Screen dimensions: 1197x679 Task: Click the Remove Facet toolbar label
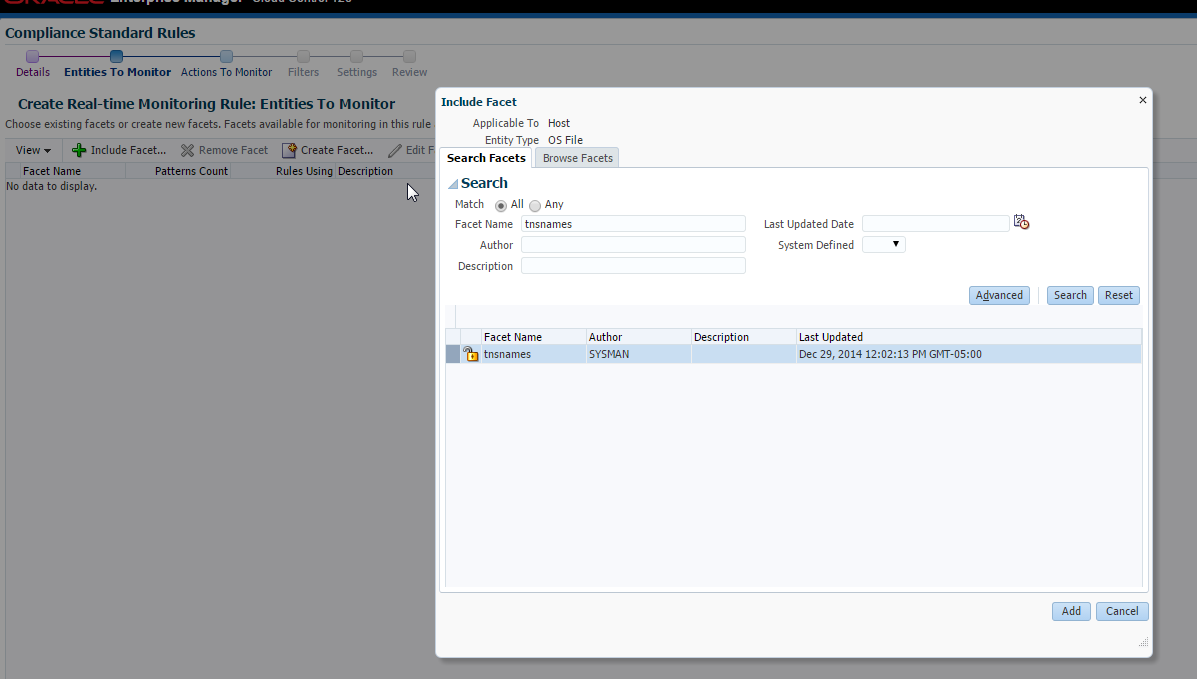click(233, 150)
